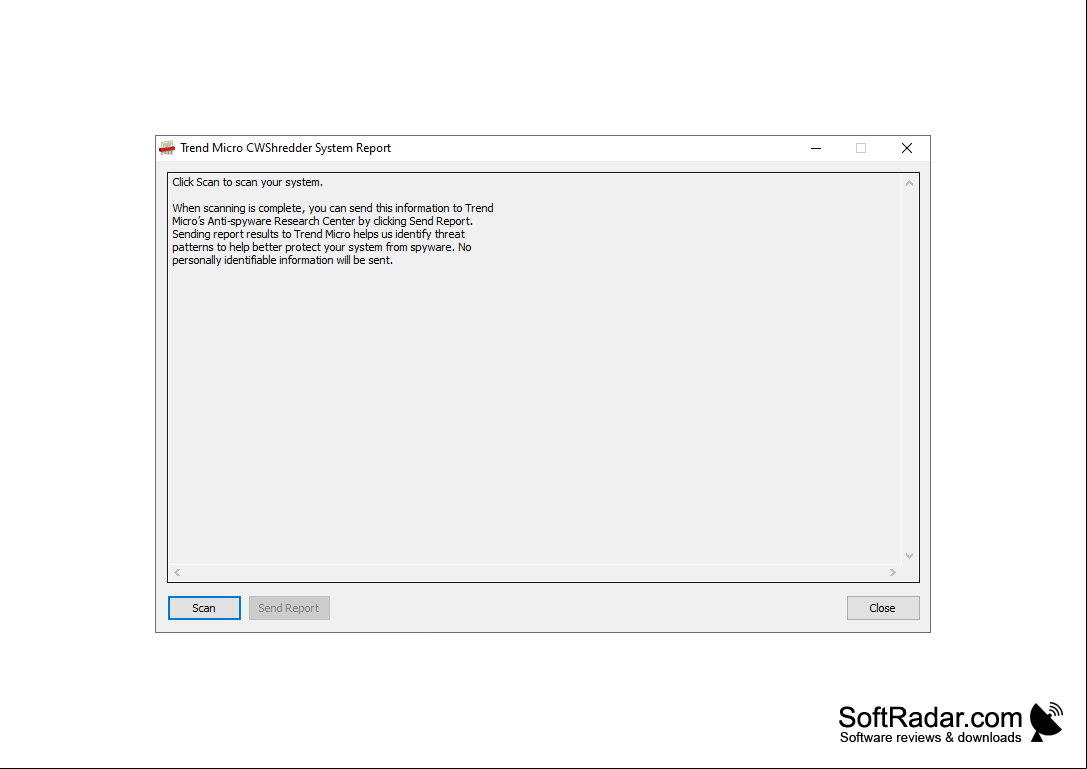Start a system scan with the Scan button
1087x769 pixels.
tap(204, 608)
